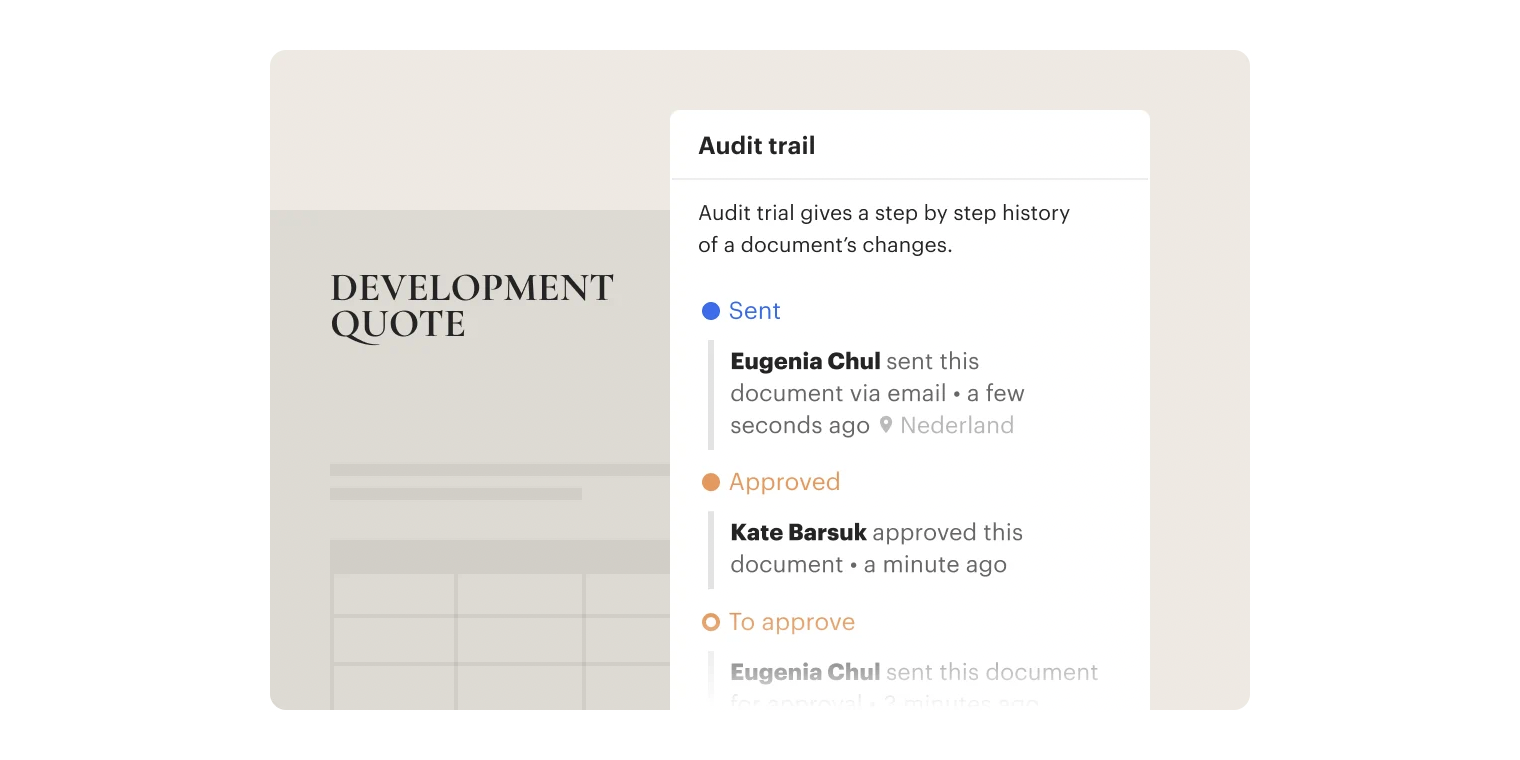Select the Sent status label

click(x=754, y=311)
